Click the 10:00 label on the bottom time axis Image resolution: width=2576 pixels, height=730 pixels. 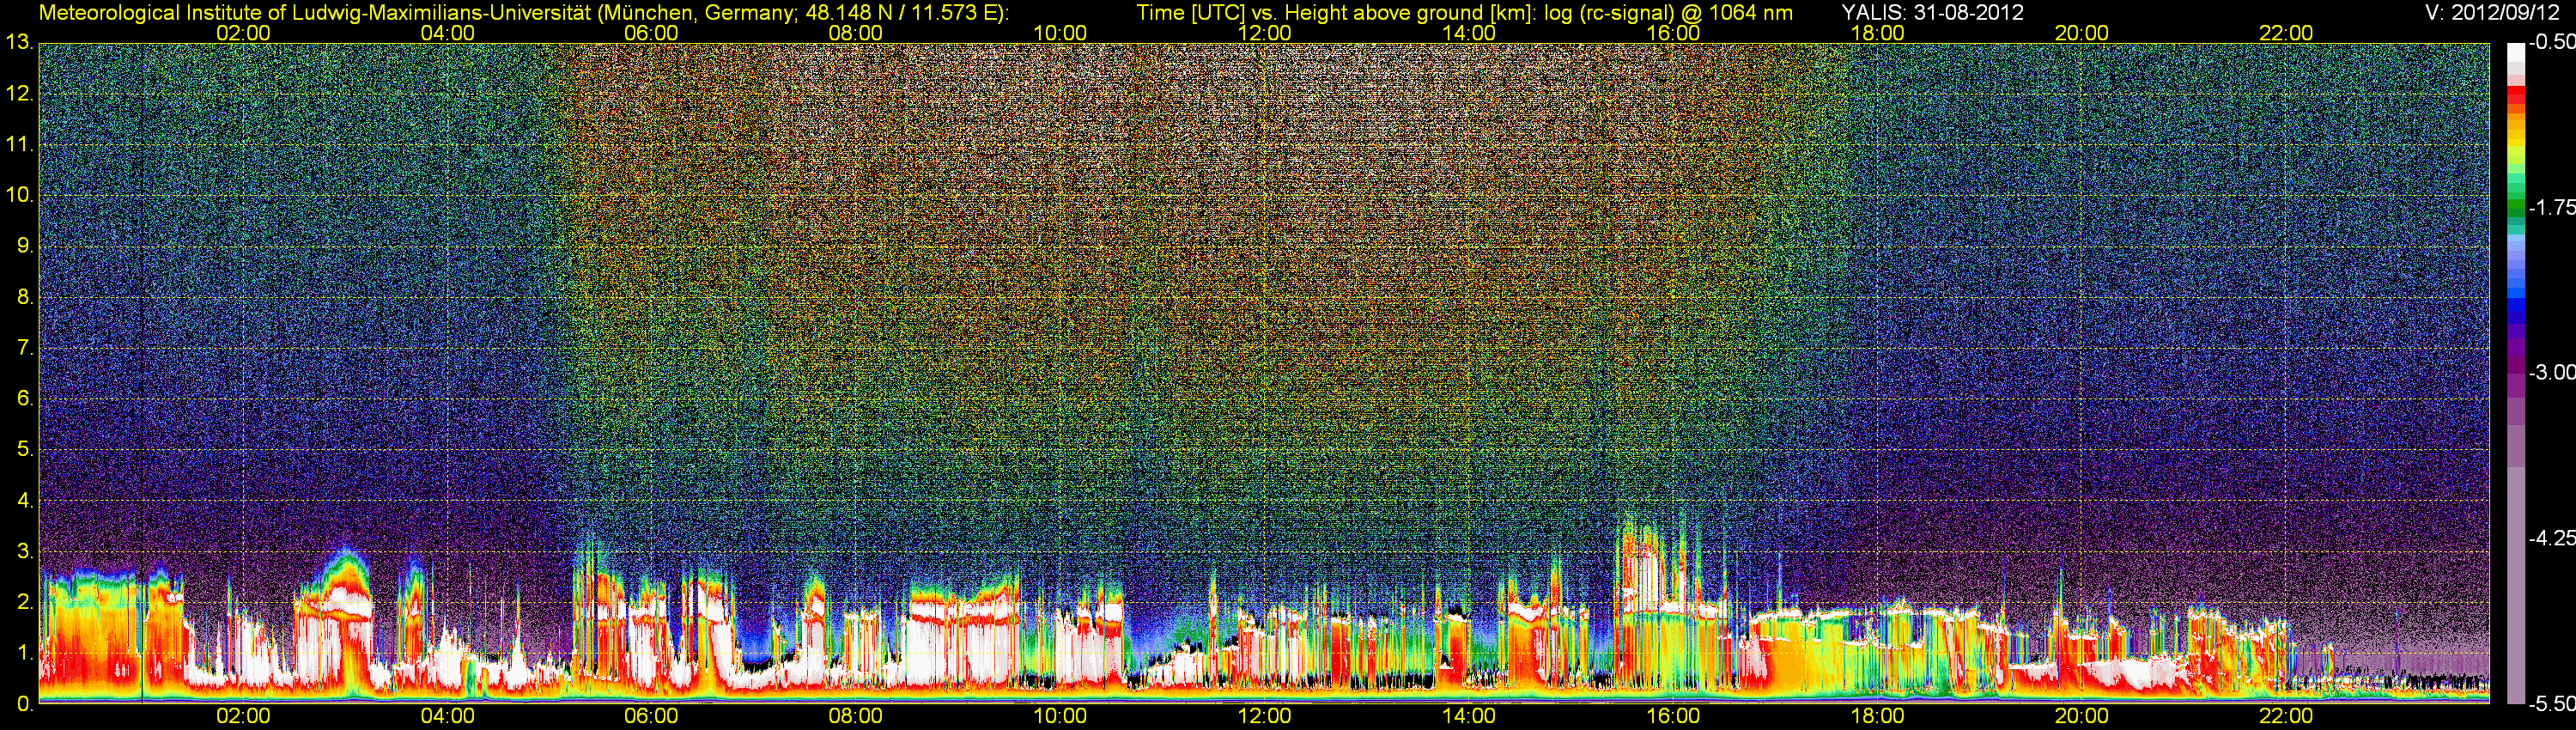[x=1060, y=716]
